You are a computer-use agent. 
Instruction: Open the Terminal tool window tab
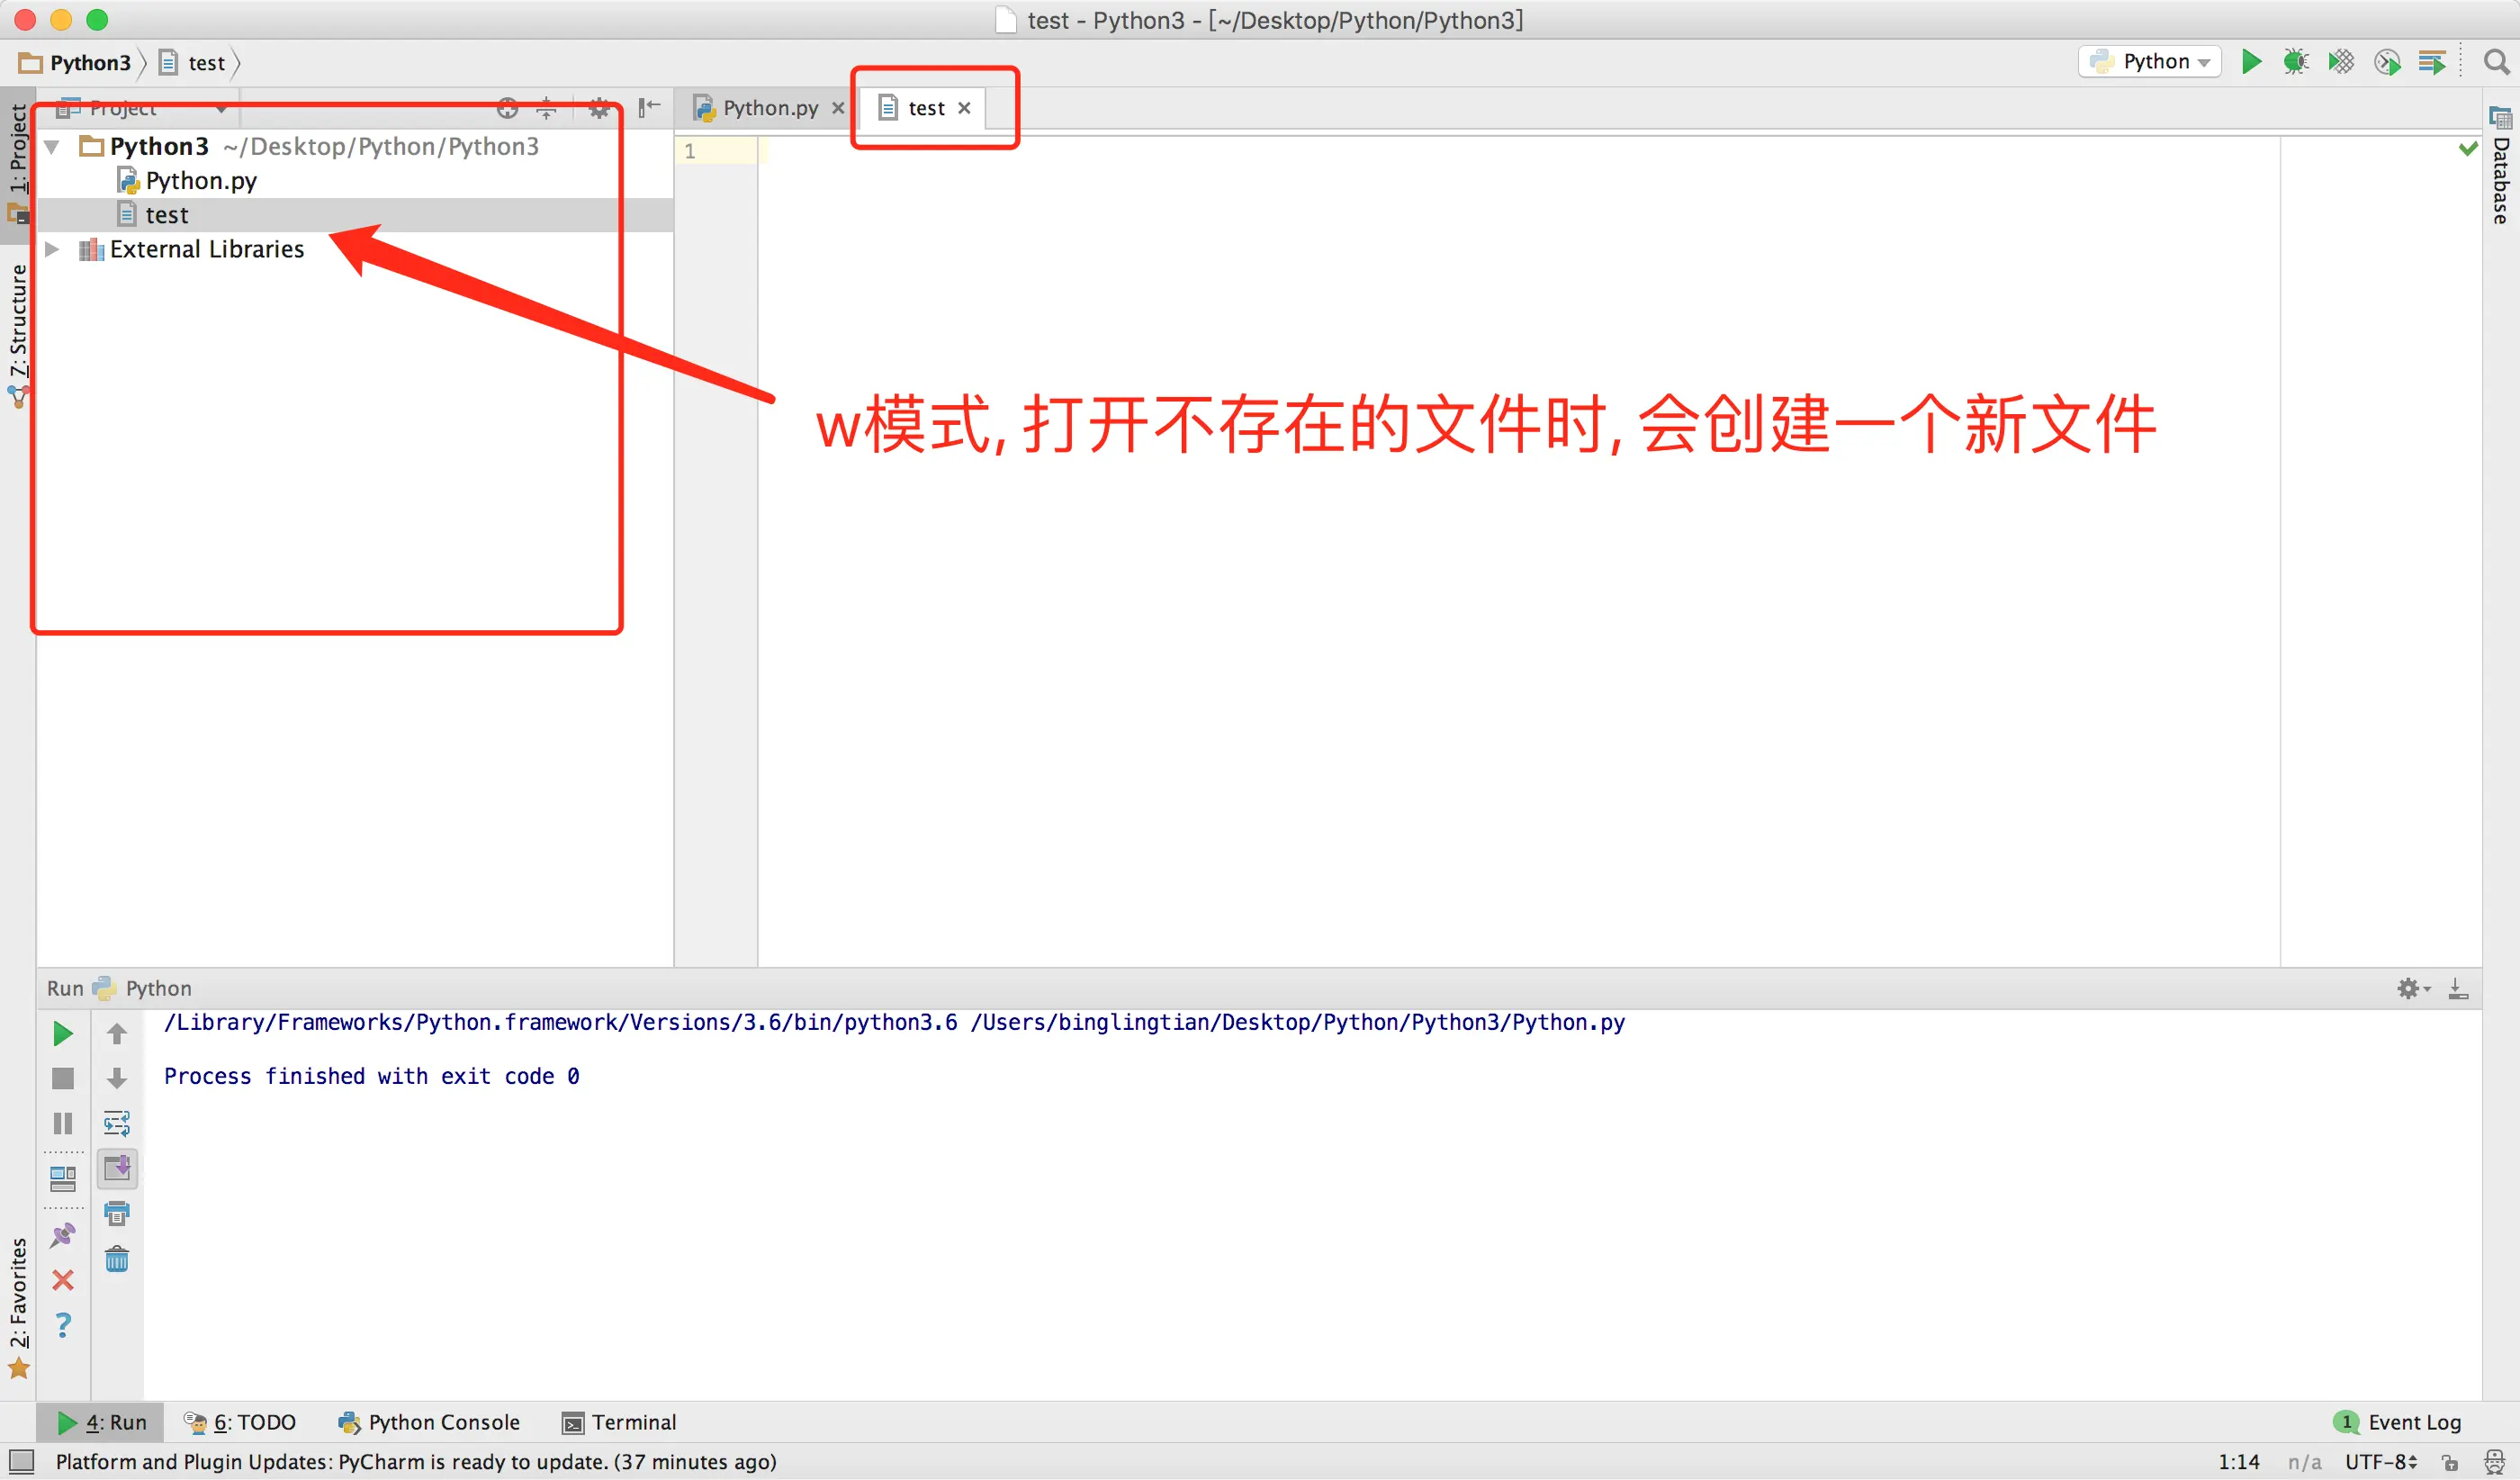tap(620, 1422)
